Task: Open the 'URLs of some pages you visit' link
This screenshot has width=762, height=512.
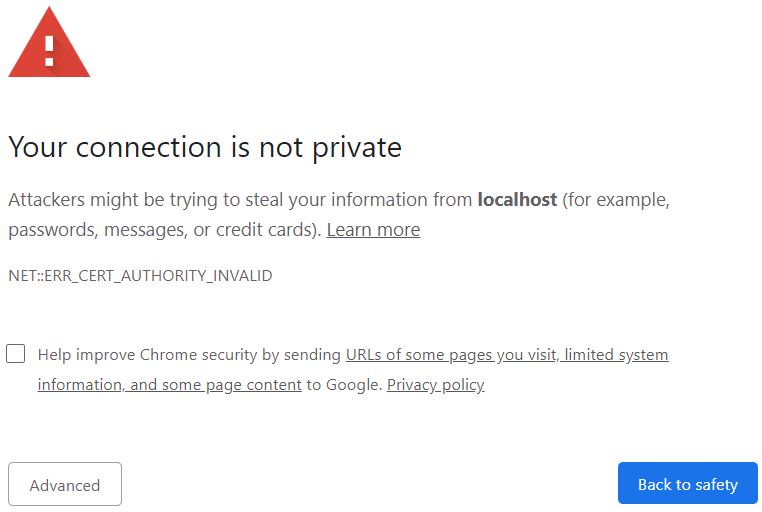Action: click(x=452, y=355)
